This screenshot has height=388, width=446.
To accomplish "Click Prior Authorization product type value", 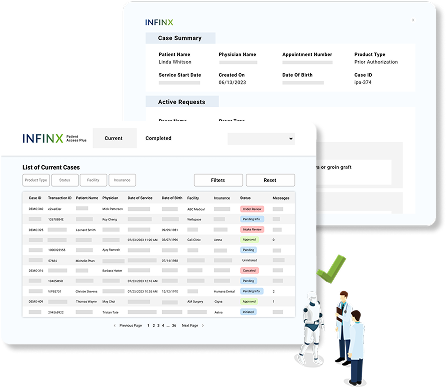I will click(376, 62).
